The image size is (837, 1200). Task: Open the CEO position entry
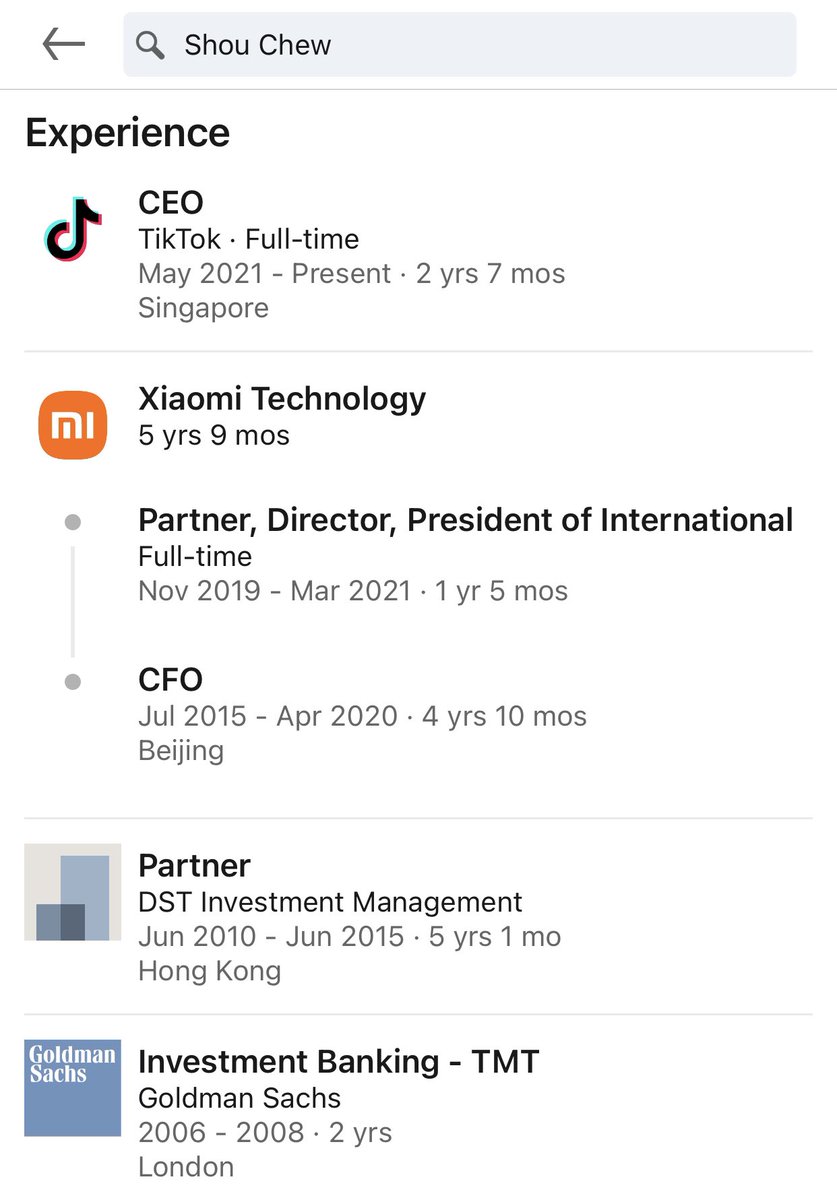[171, 203]
